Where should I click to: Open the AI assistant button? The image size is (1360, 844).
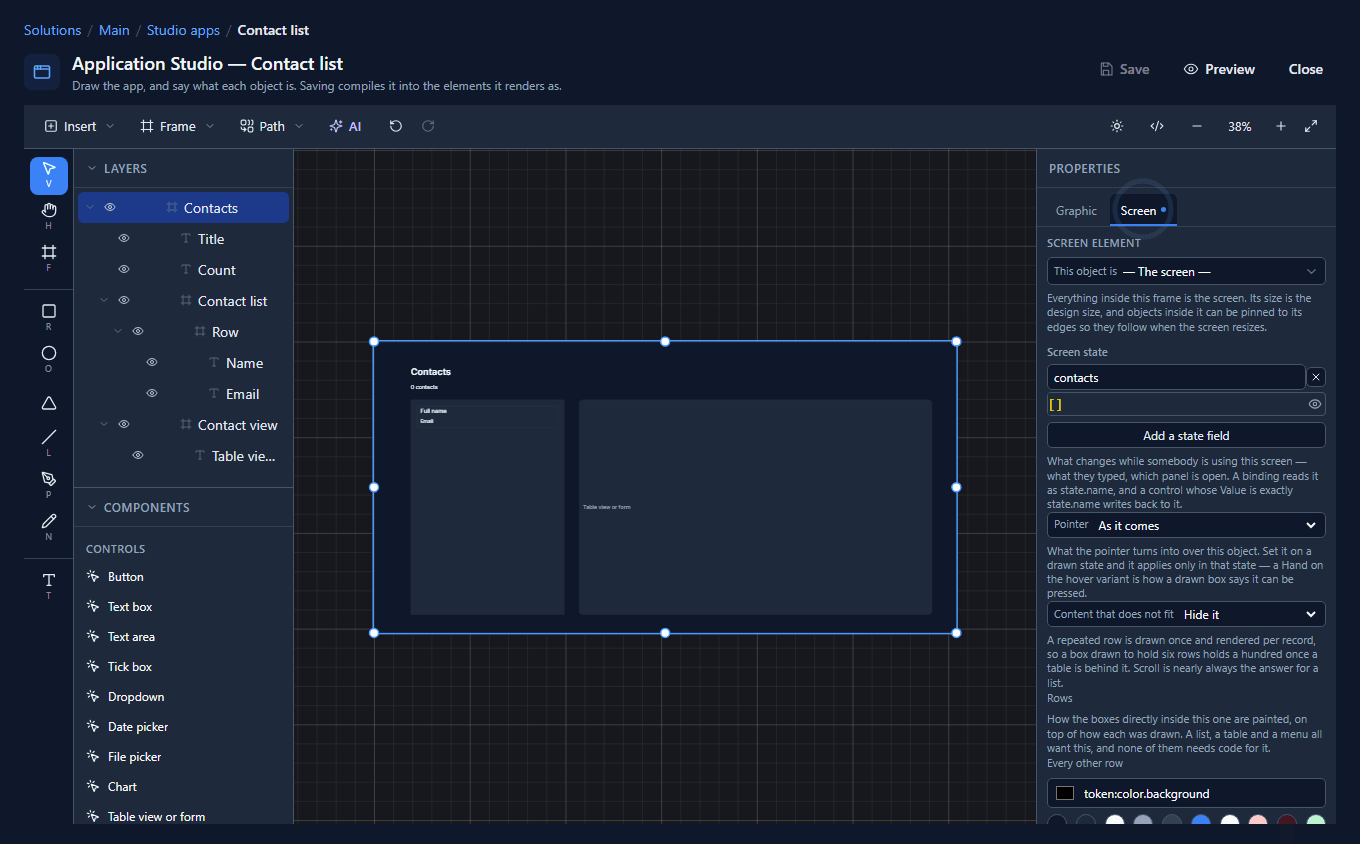tap(345, 126)
